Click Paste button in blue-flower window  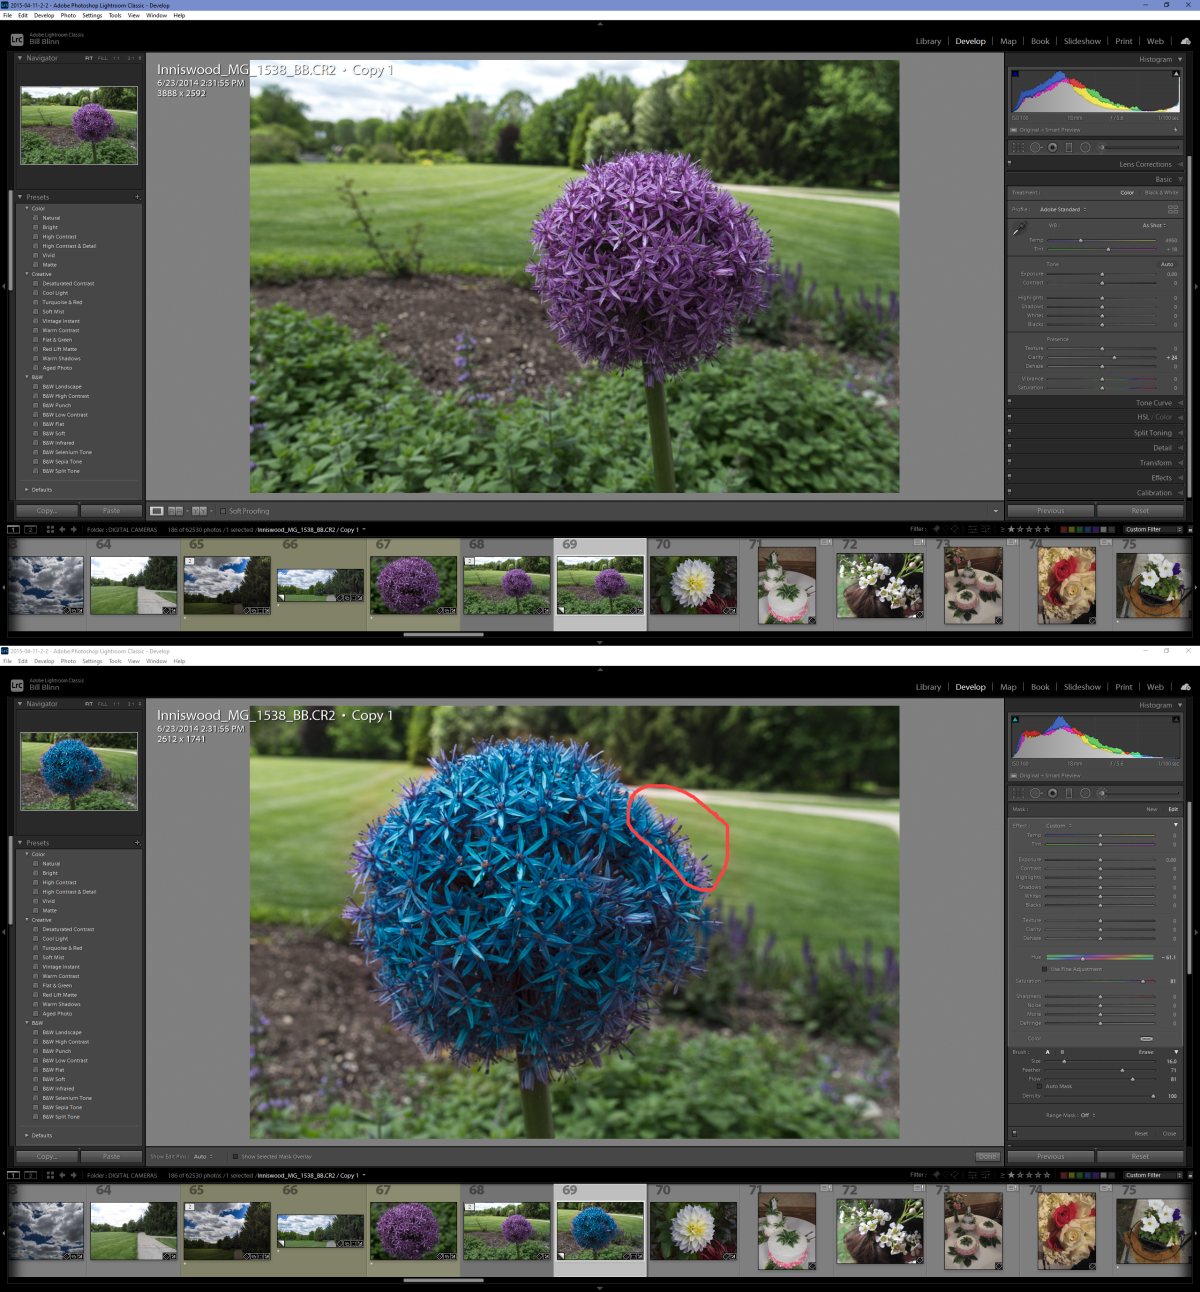[x=111, y=1156]
